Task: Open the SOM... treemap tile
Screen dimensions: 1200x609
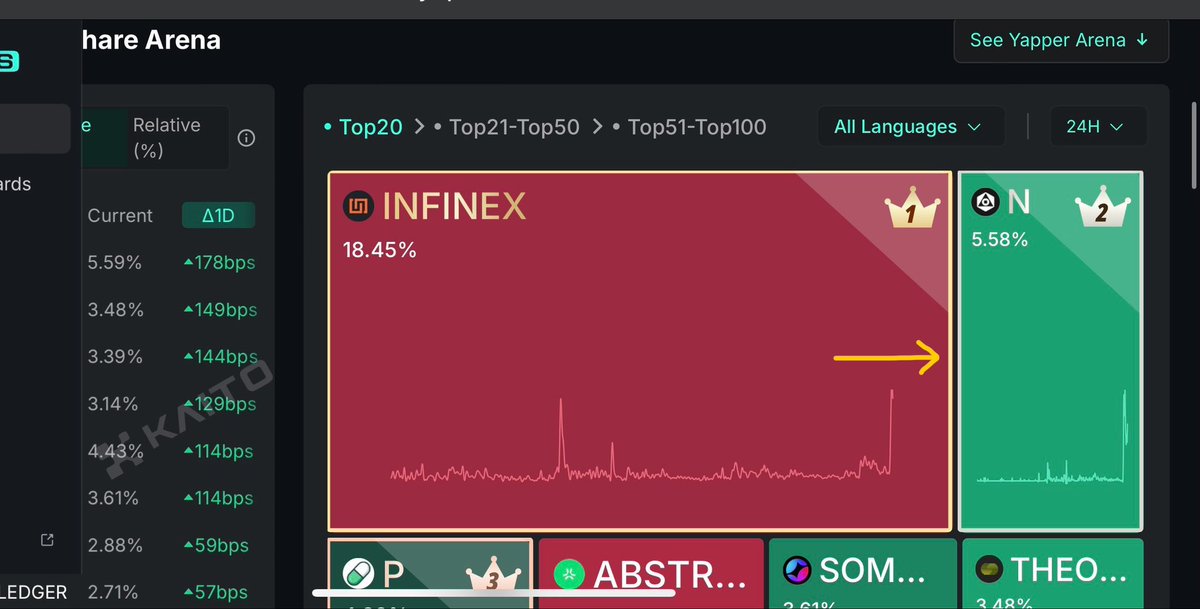Action: pos(862,573)
